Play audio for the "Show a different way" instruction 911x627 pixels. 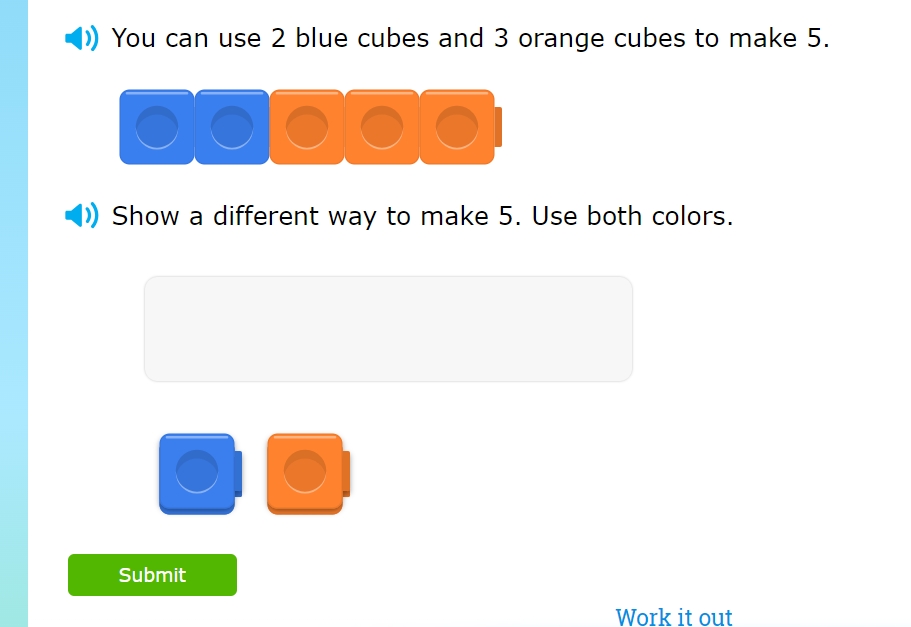(x=81, y=215)
